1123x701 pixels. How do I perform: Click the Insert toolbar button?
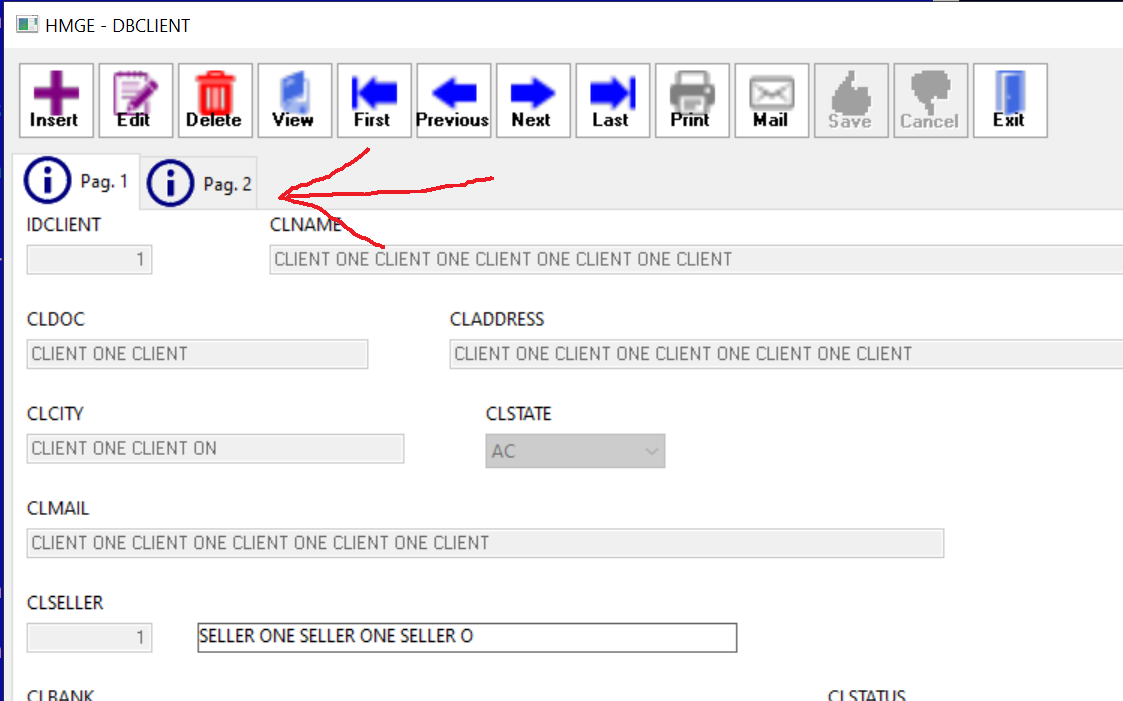point(56,100)
